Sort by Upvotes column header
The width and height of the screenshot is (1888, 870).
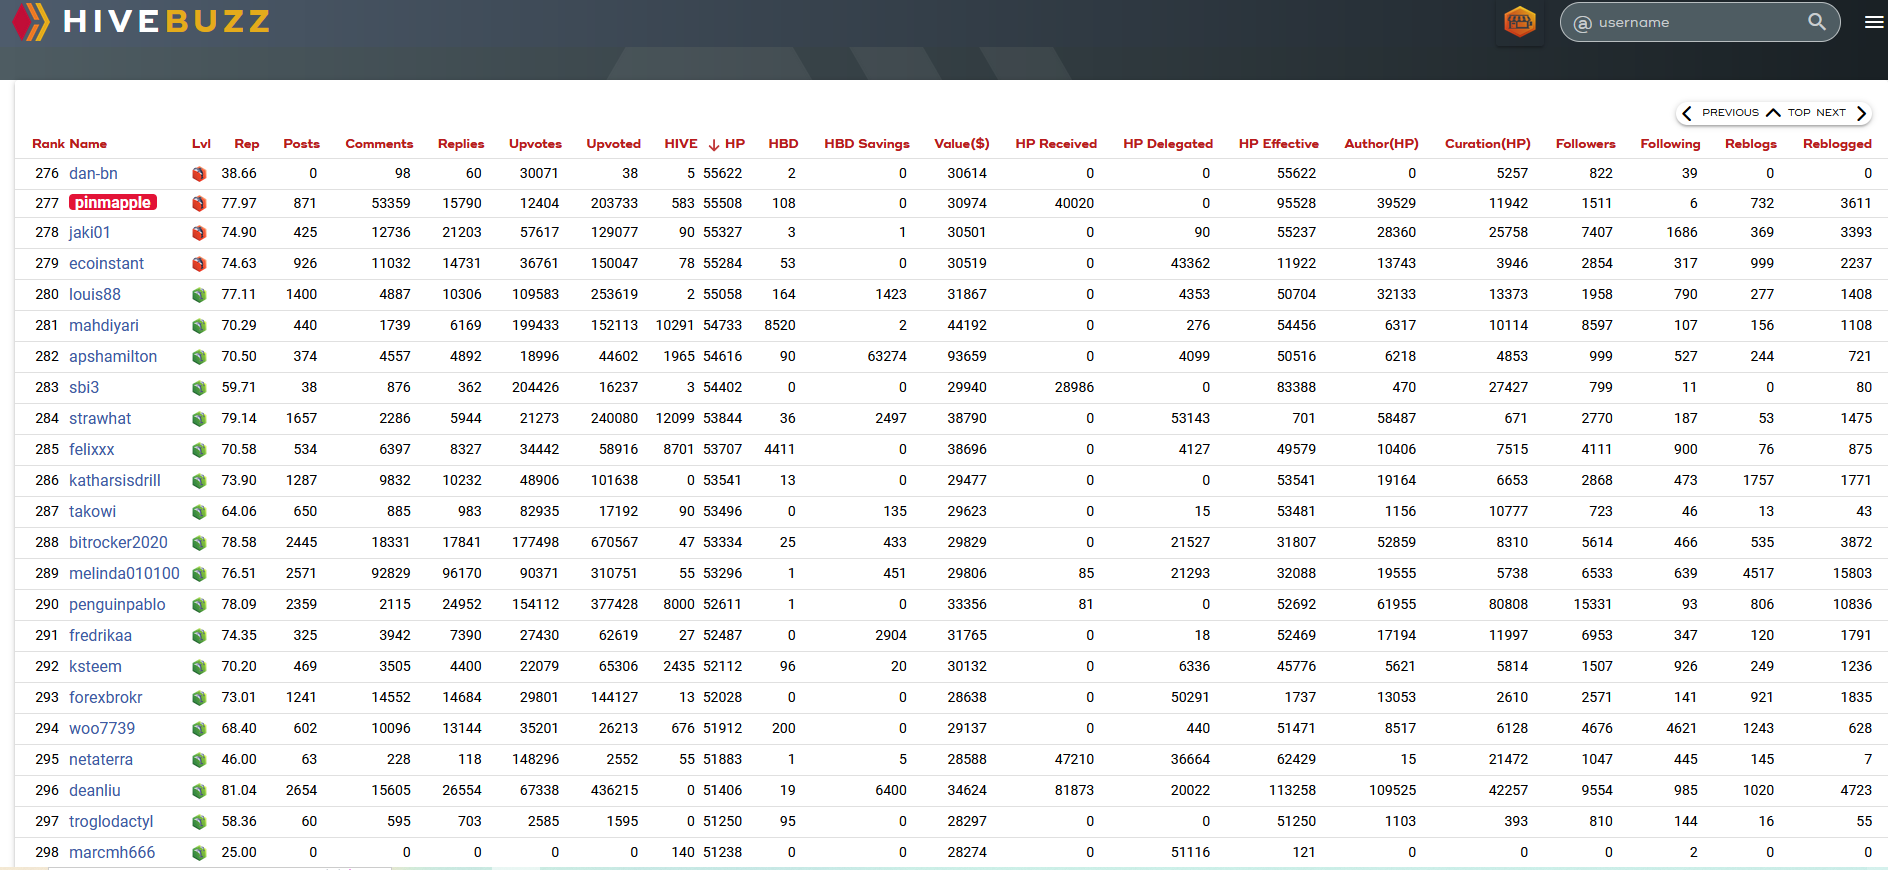(535, 144)
